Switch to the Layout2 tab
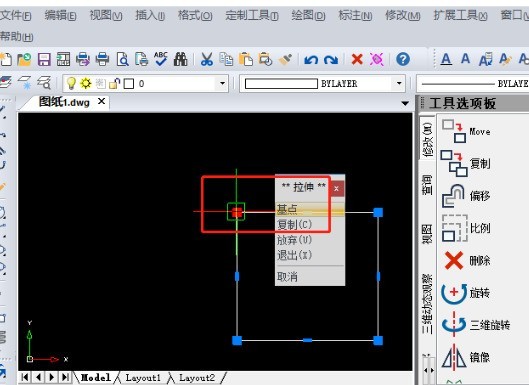Screen dimensions: 529x385 pyautogui.click(x=197, y=378)
